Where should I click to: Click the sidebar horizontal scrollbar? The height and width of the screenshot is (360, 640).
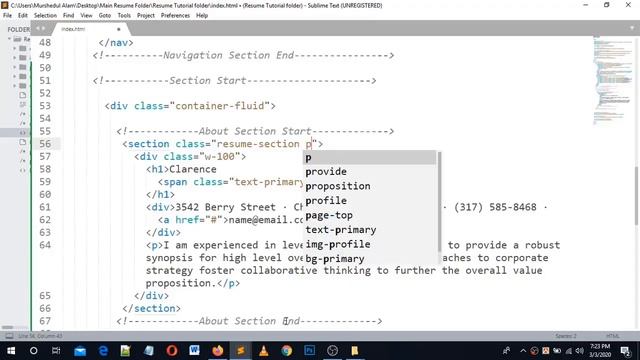click(8, 327)
